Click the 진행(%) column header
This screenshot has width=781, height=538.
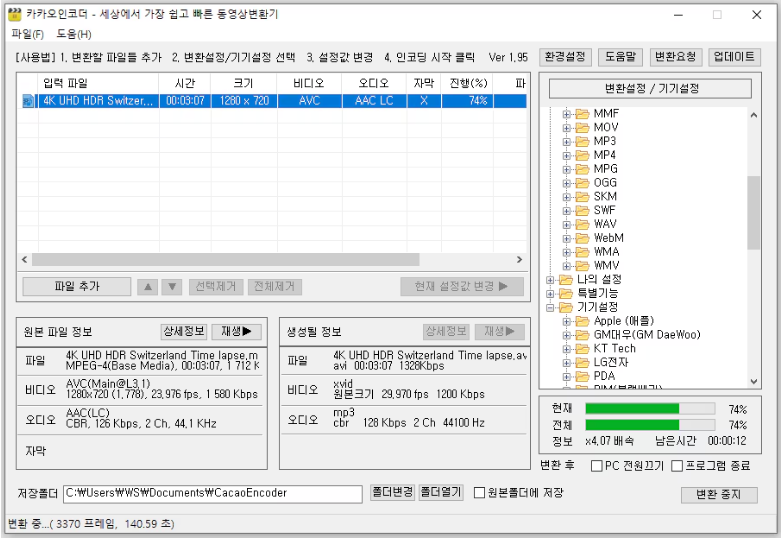[467, 83]
